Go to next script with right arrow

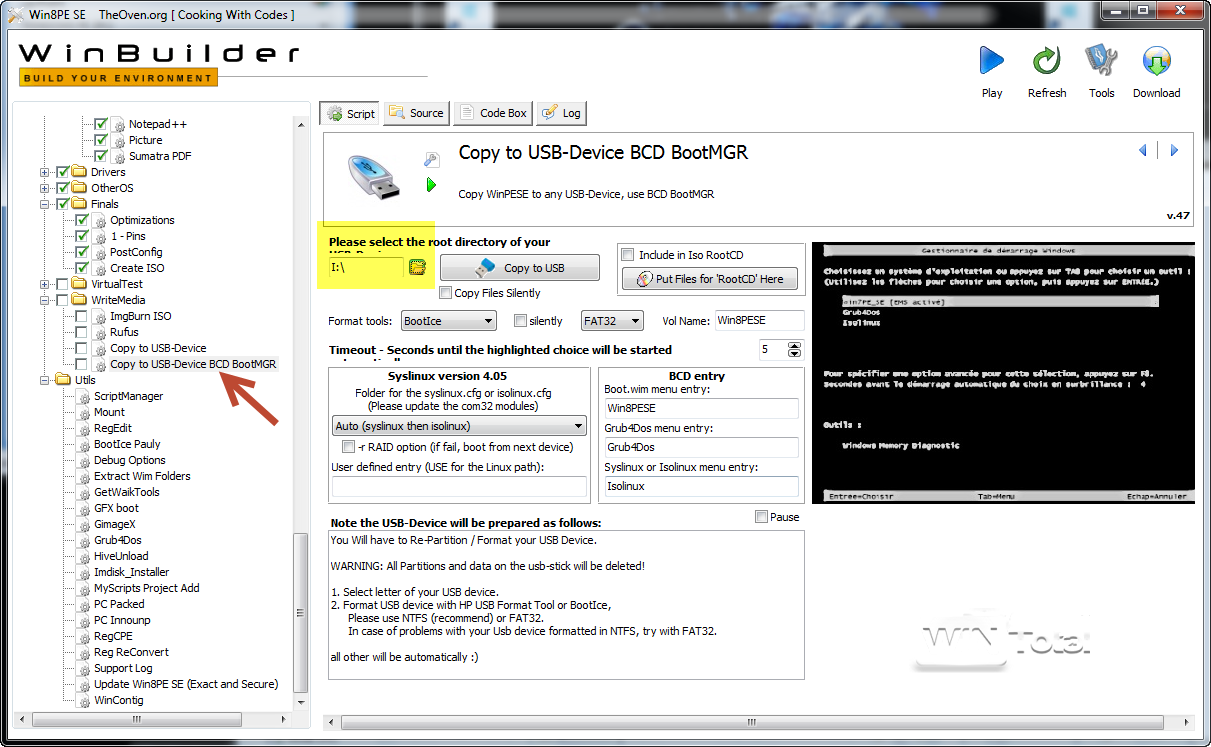point(1174,151)
